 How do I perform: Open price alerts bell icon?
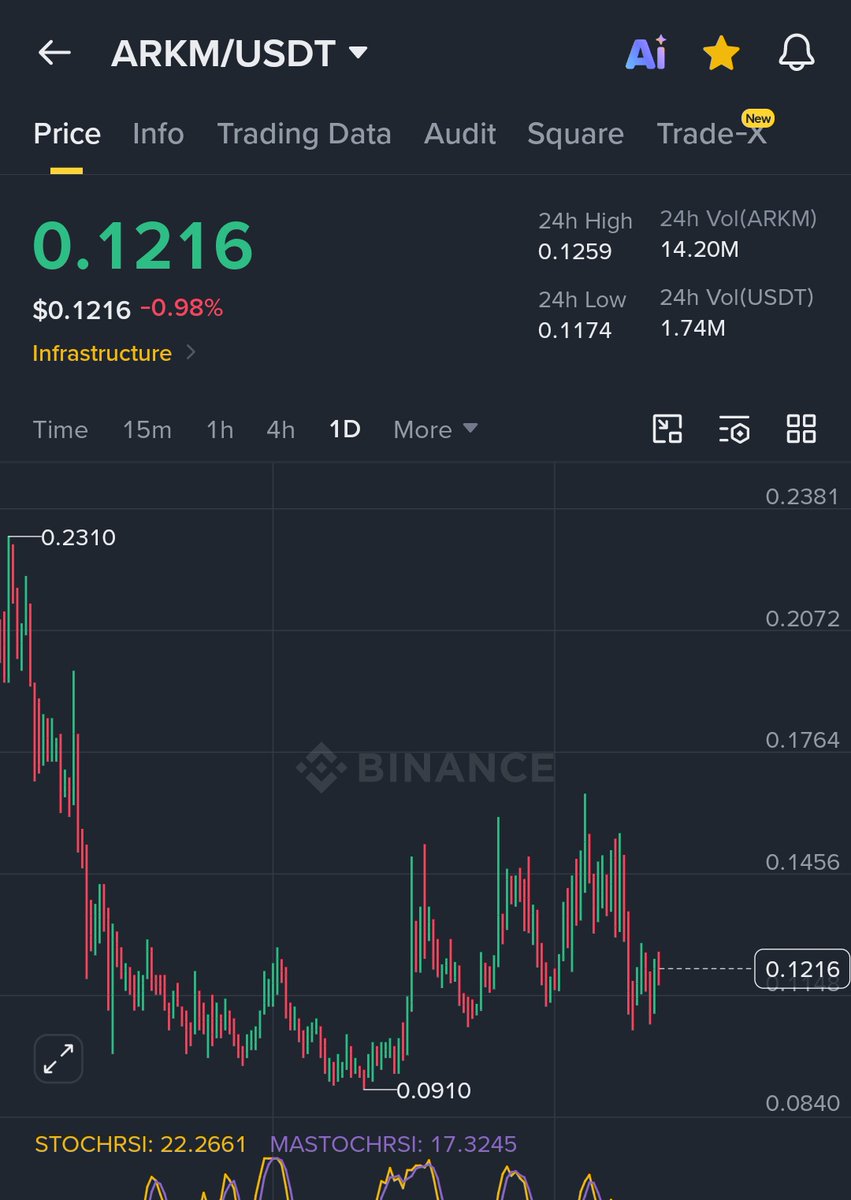[x=796, y=53]
